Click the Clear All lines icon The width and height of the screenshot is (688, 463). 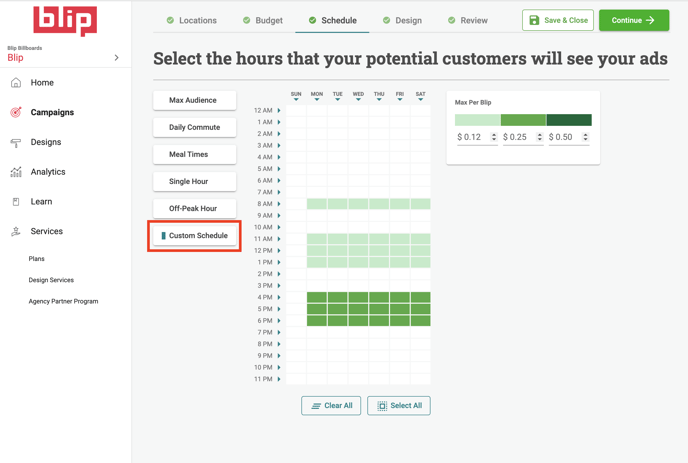(x=316, y=406)
